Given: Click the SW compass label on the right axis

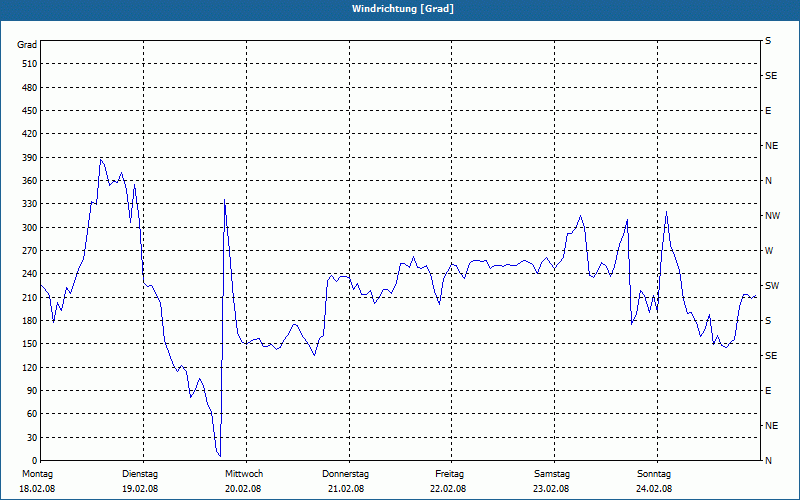Looking at the screenshot, I should pyautogui.click(x=772, y=286).
